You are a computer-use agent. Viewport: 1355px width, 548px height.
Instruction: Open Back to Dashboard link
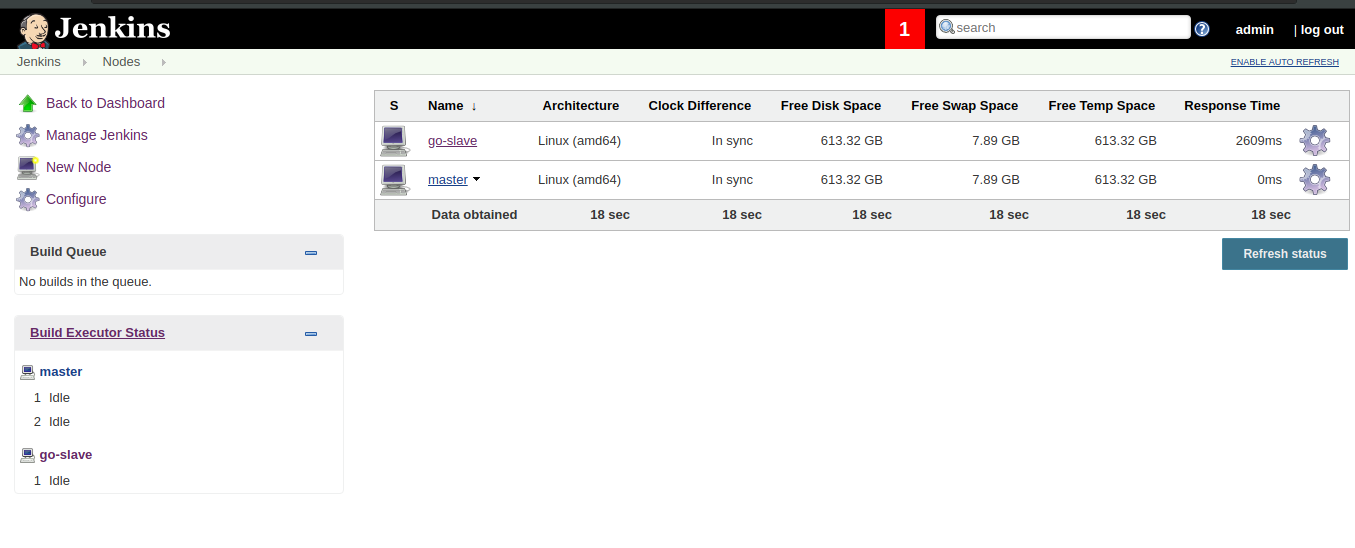(x=105, y=103)
